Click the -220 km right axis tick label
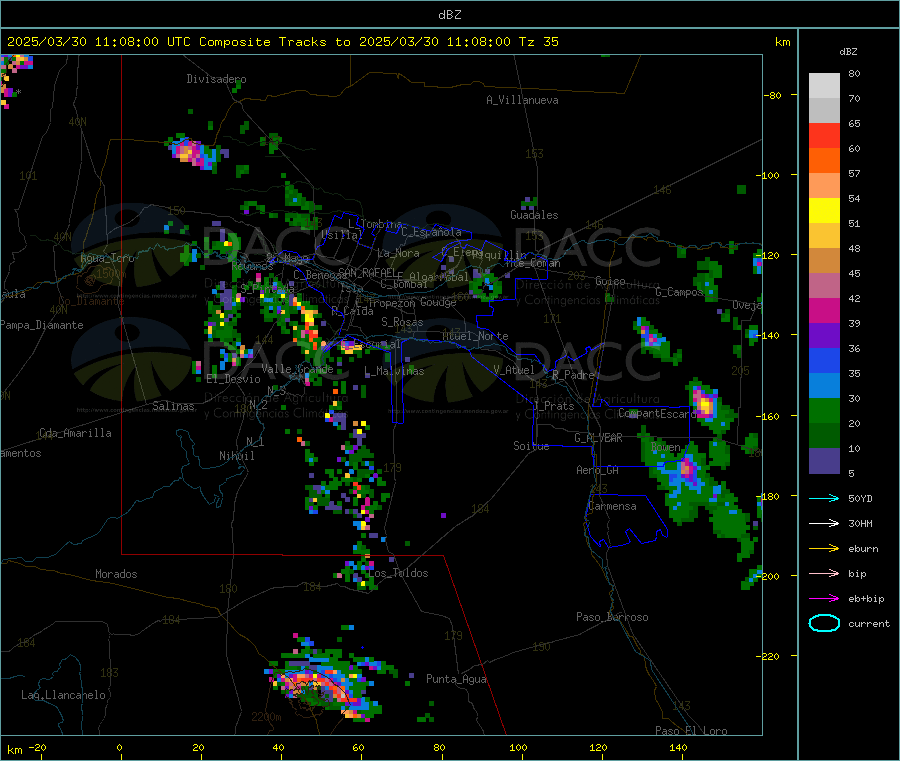The height and width of the screenshot is (761, 900). pos(771,656)
